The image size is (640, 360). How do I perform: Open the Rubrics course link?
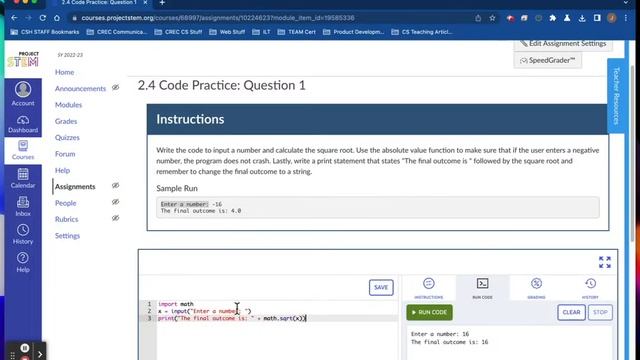pos(67,219)
